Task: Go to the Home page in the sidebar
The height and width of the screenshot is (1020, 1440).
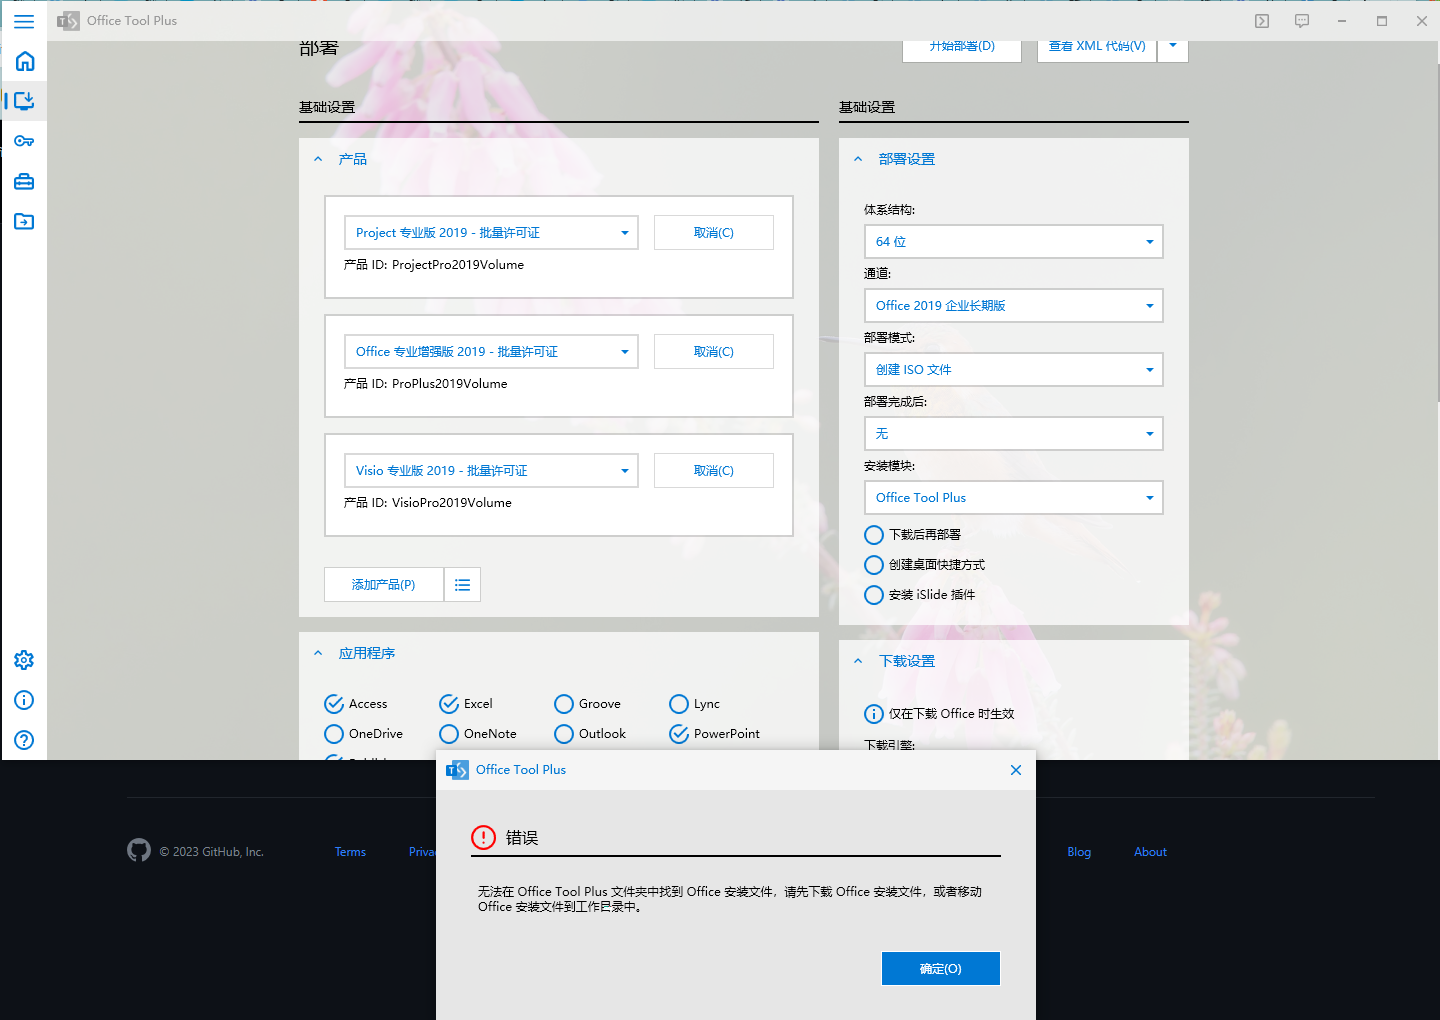Action: pyautogui.click(x=24, y=61)
